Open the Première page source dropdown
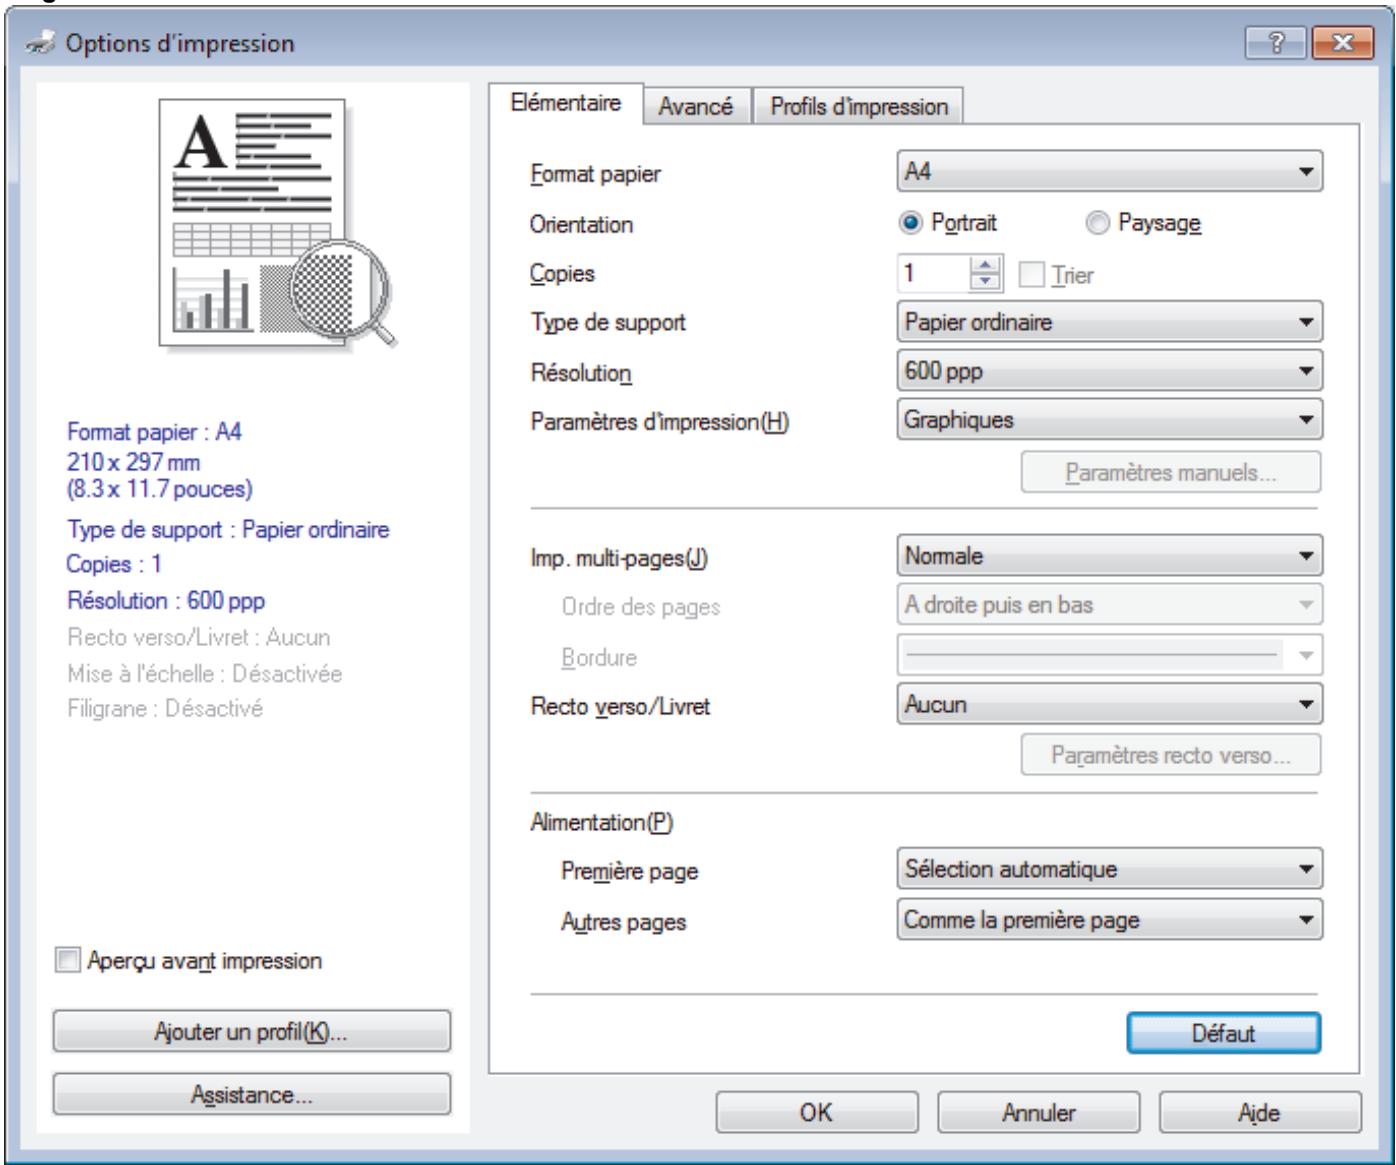The width and height of the screenshot is (1396, 1165). click(1110, 869)
